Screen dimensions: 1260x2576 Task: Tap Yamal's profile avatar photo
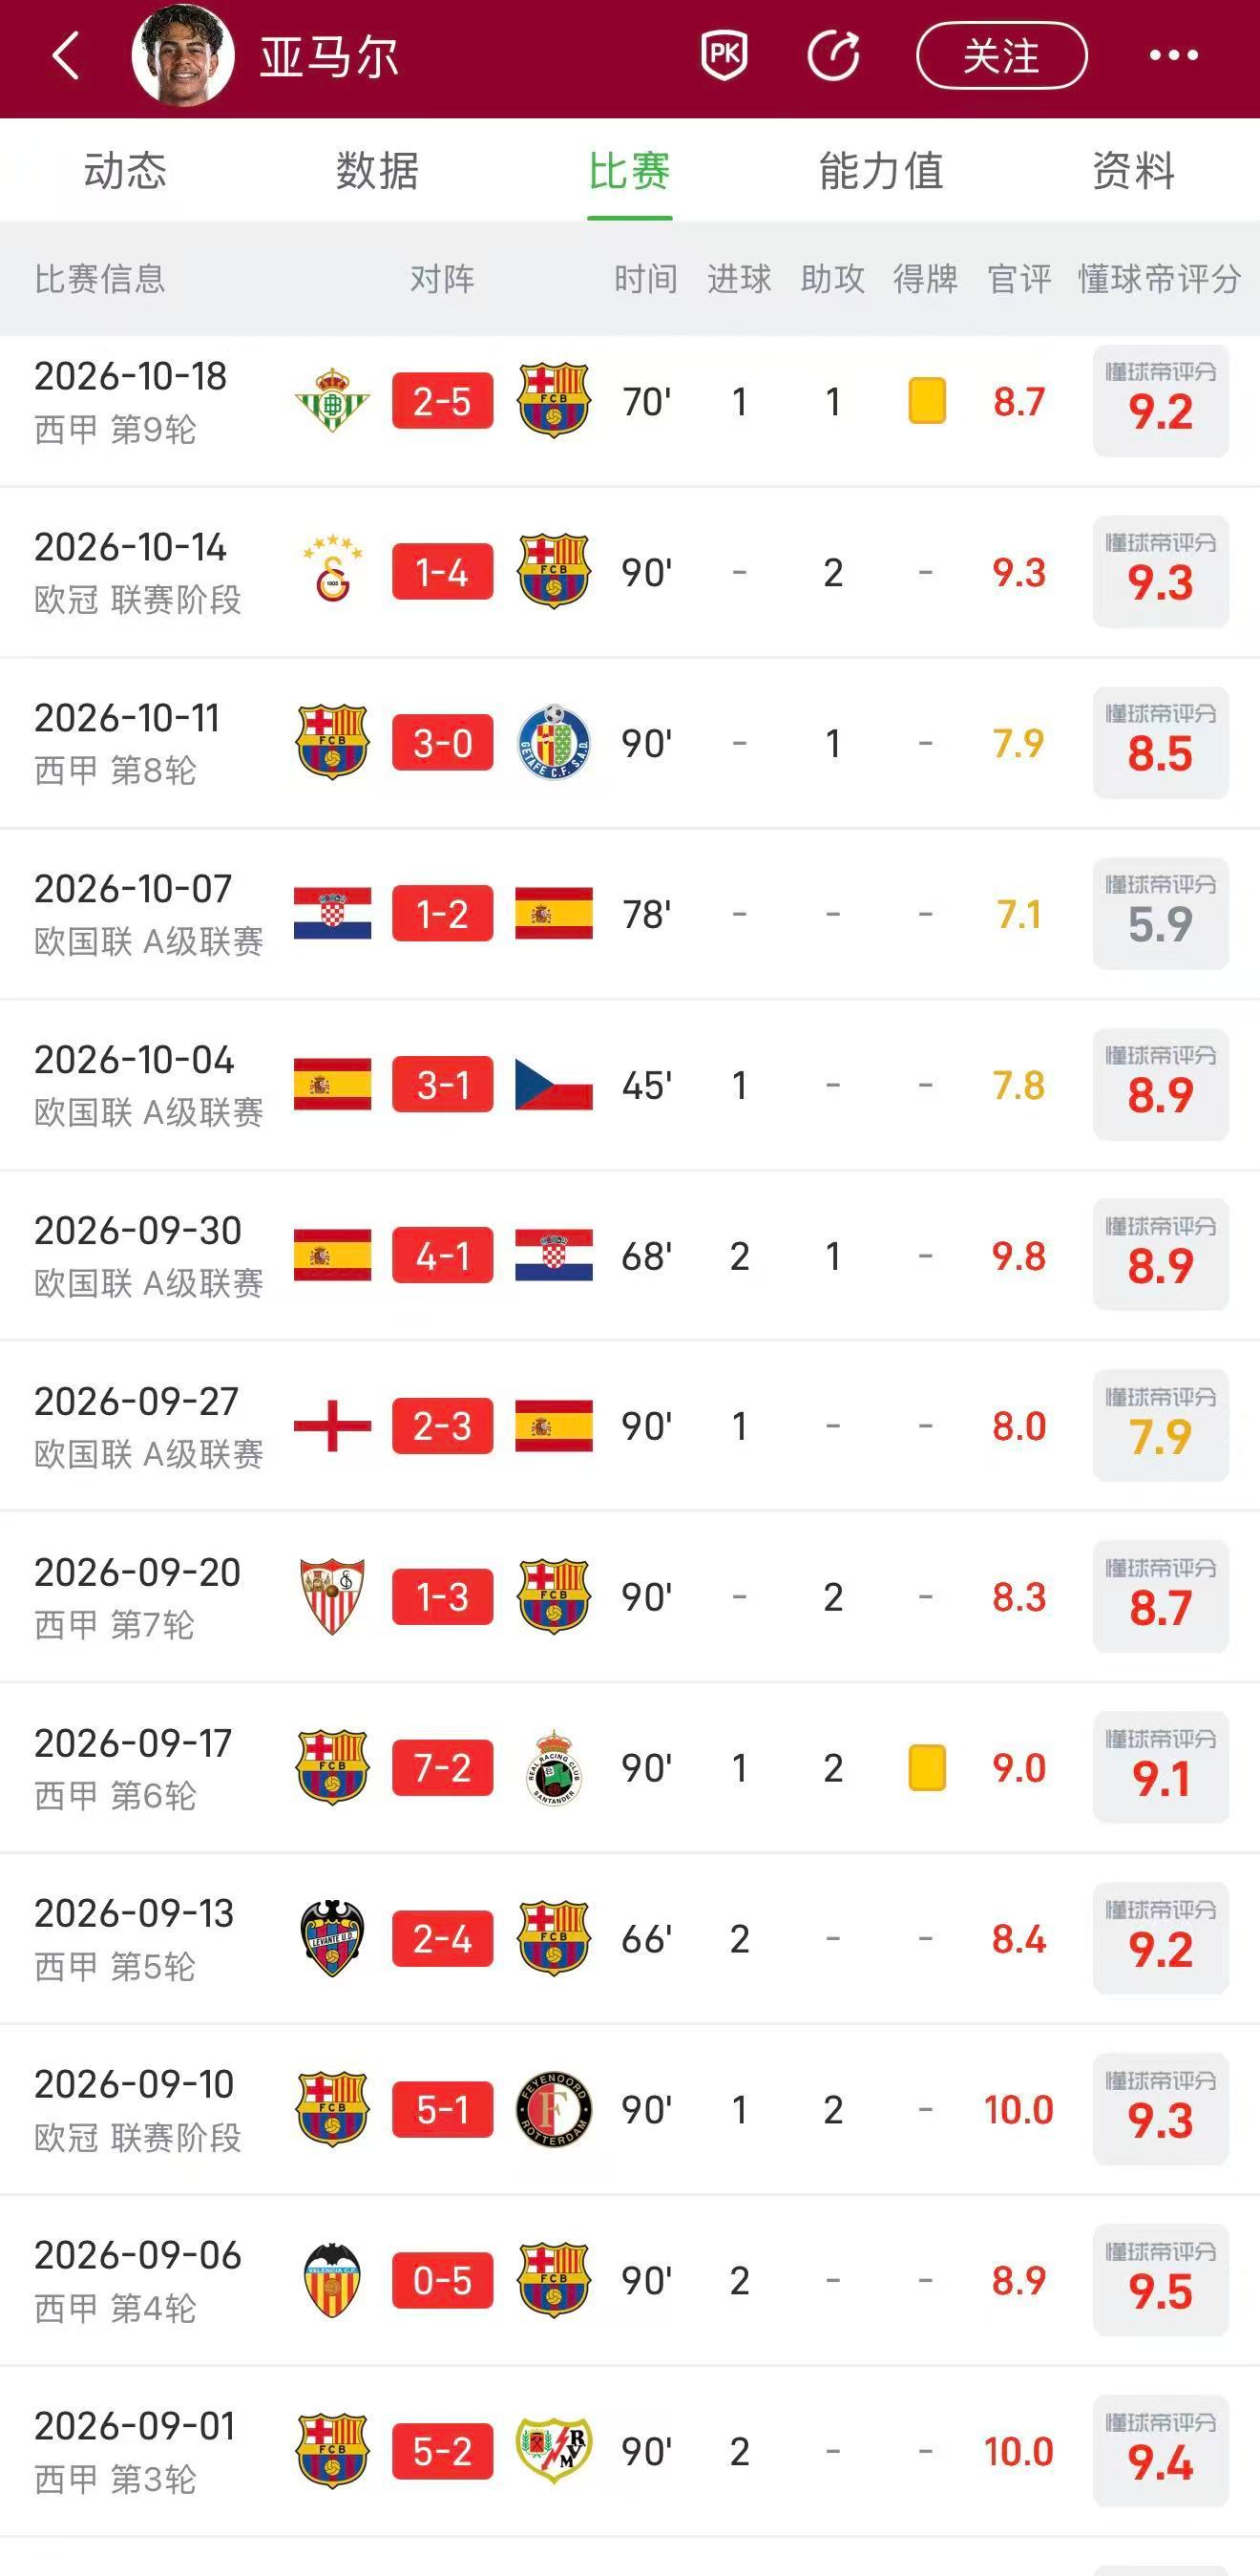click(183, 55)
